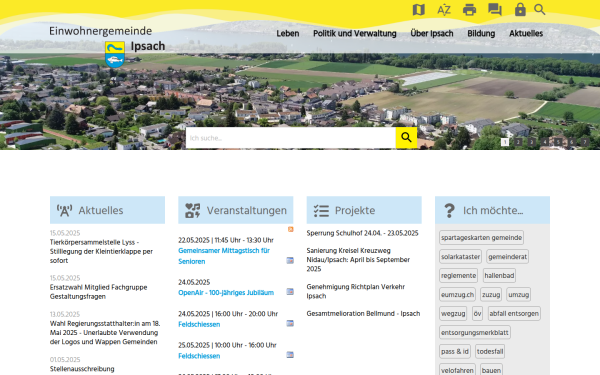Add Gemeinsamer Mittagstisch event to calendar icon
Screen dimensions: 600x375
(290, 261)
